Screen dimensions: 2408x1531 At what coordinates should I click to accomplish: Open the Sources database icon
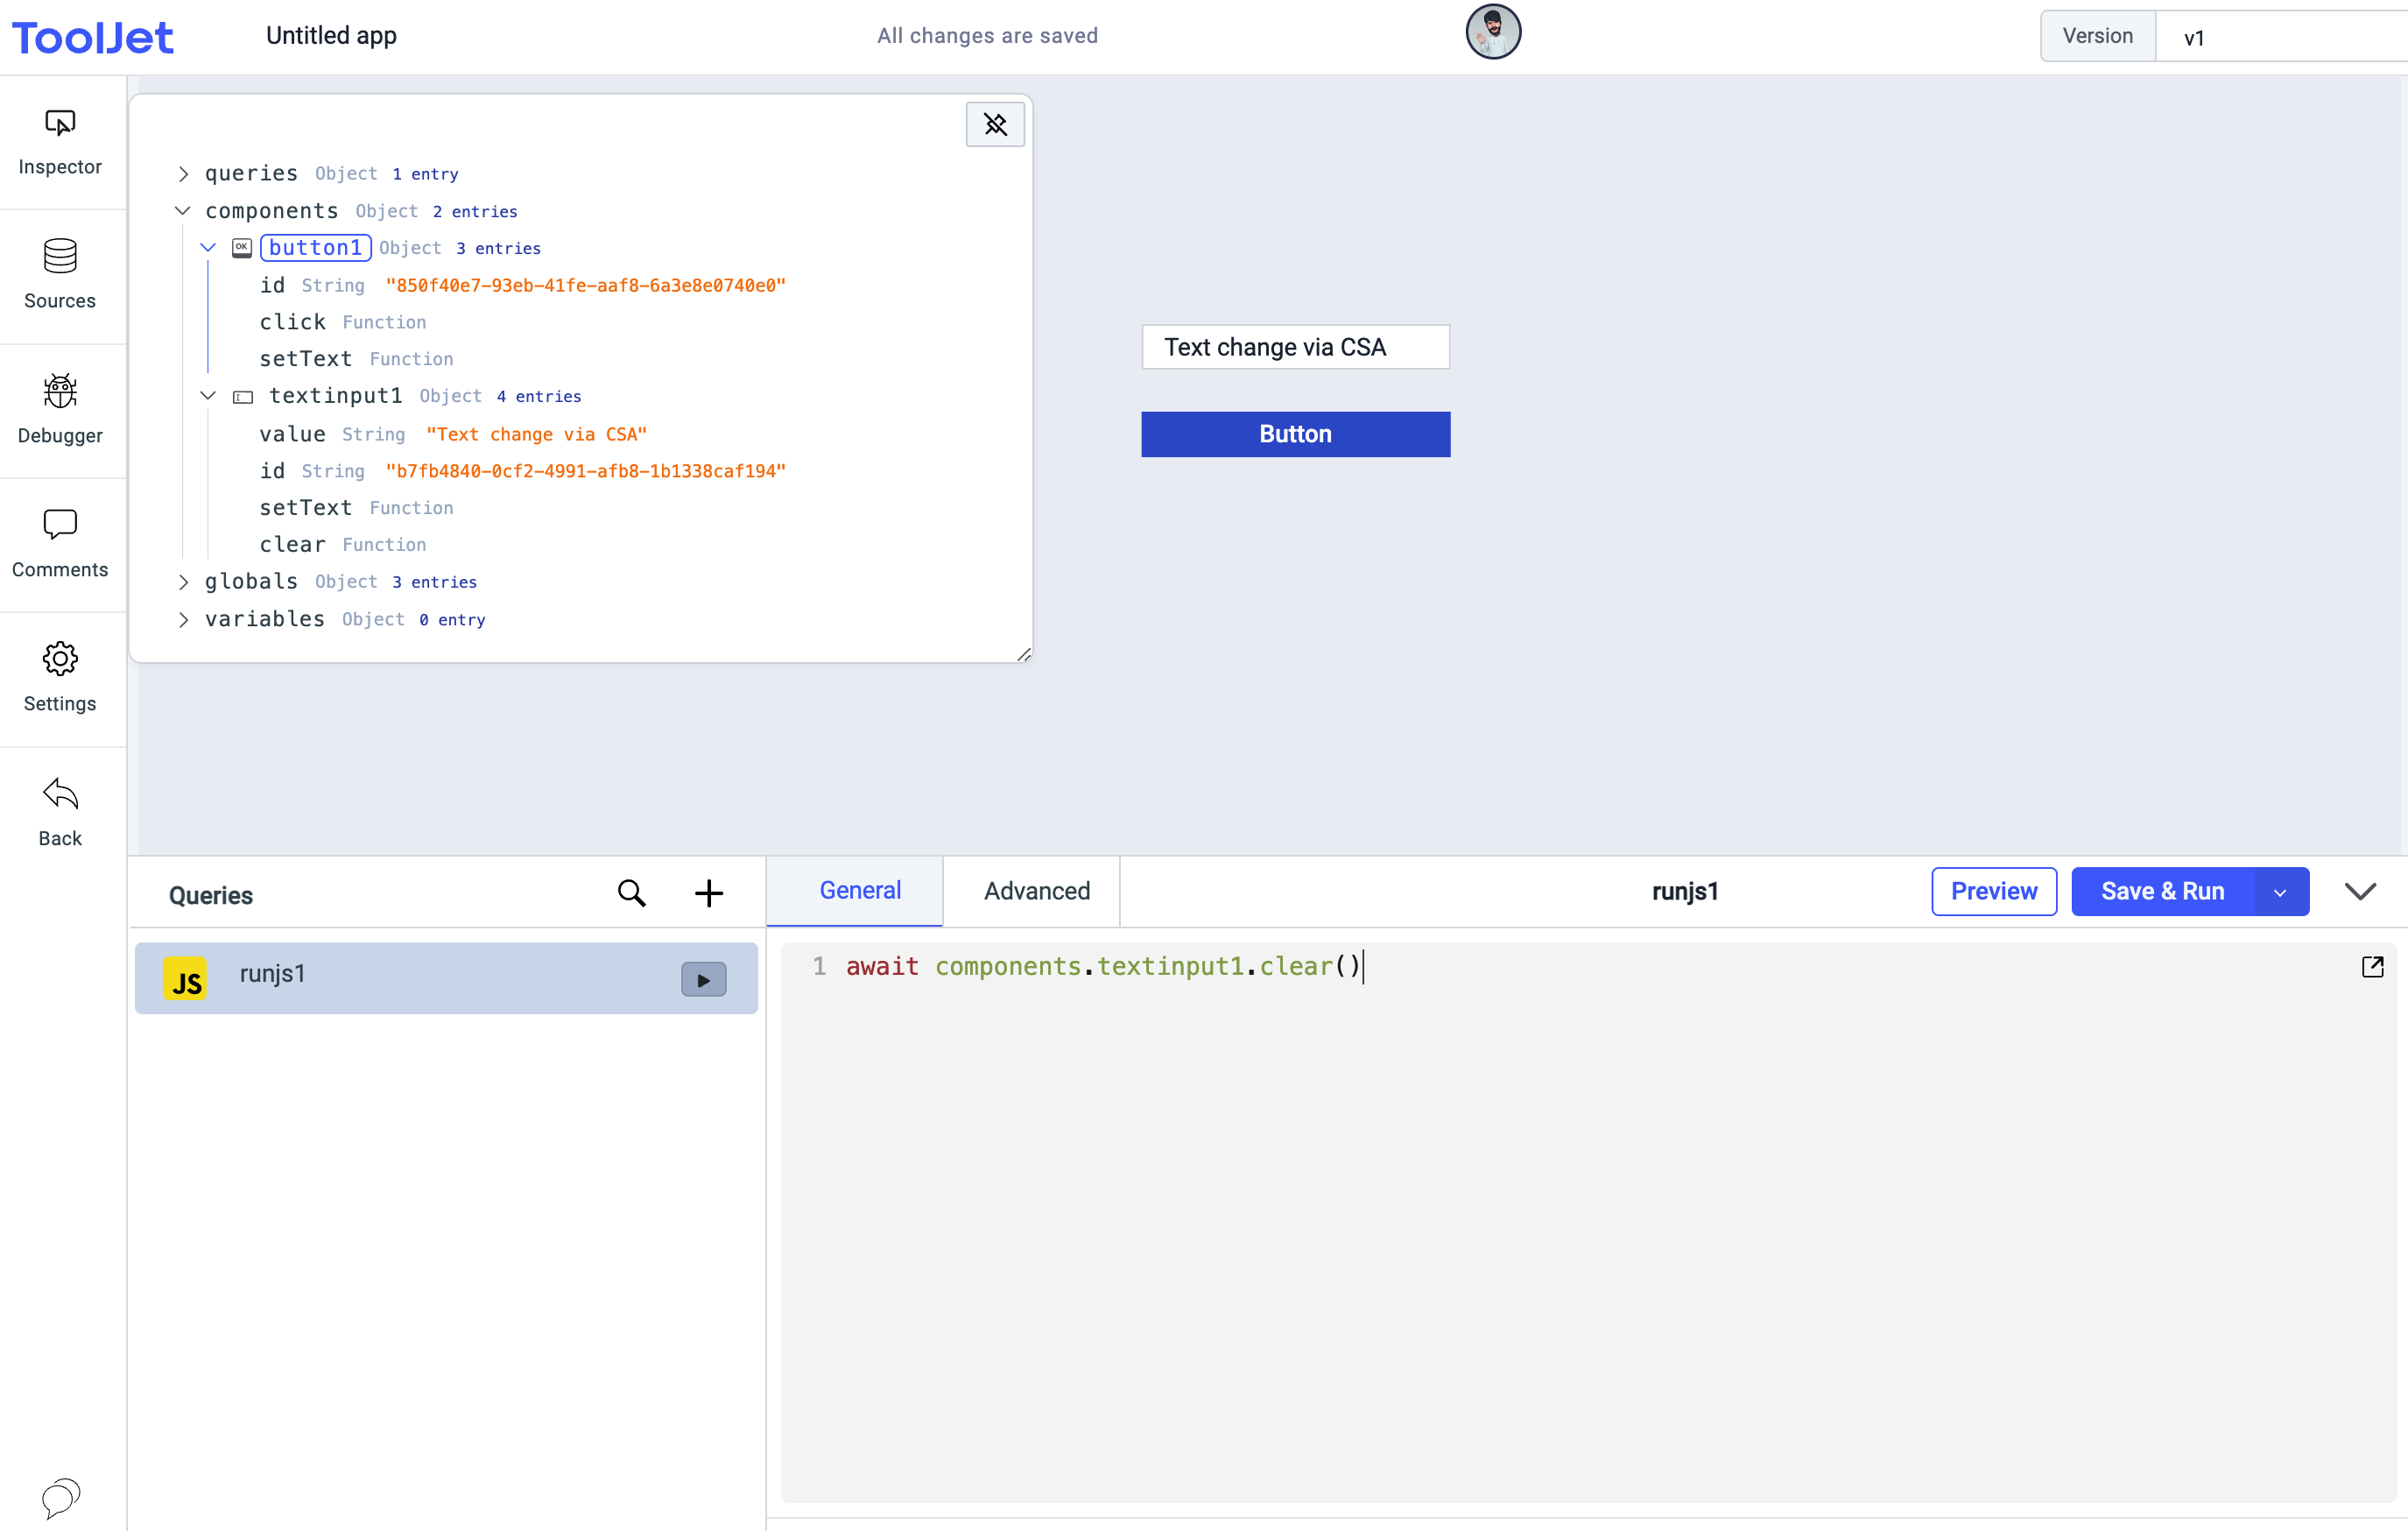pos(60,257)
